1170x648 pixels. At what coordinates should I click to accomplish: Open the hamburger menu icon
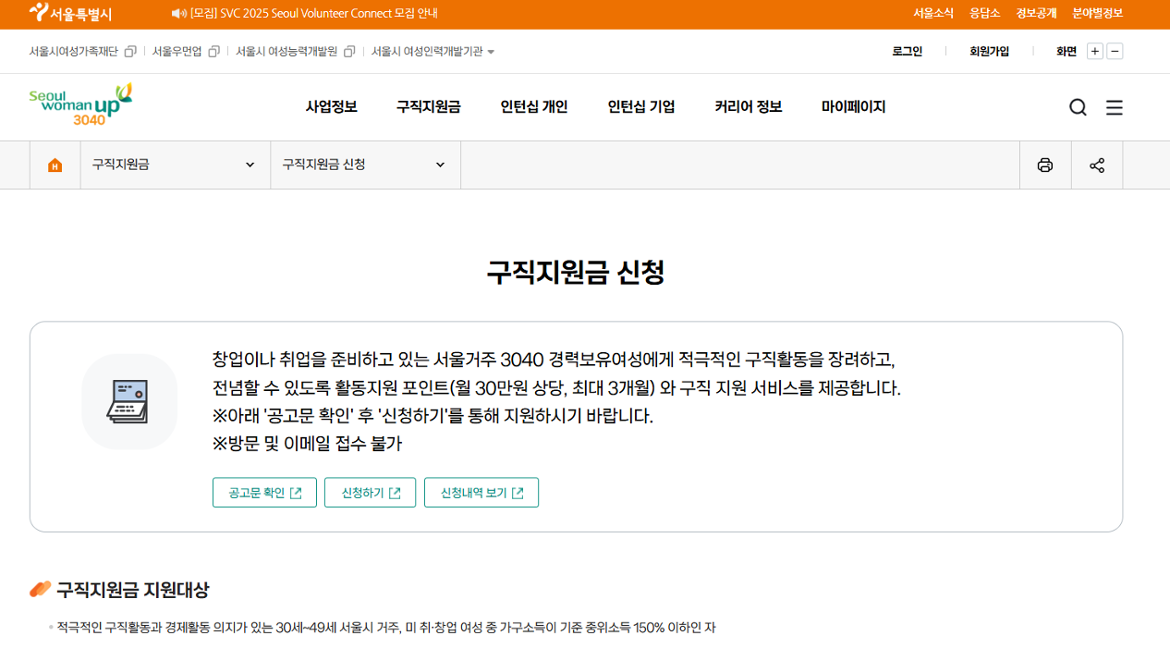[1114, 107]
